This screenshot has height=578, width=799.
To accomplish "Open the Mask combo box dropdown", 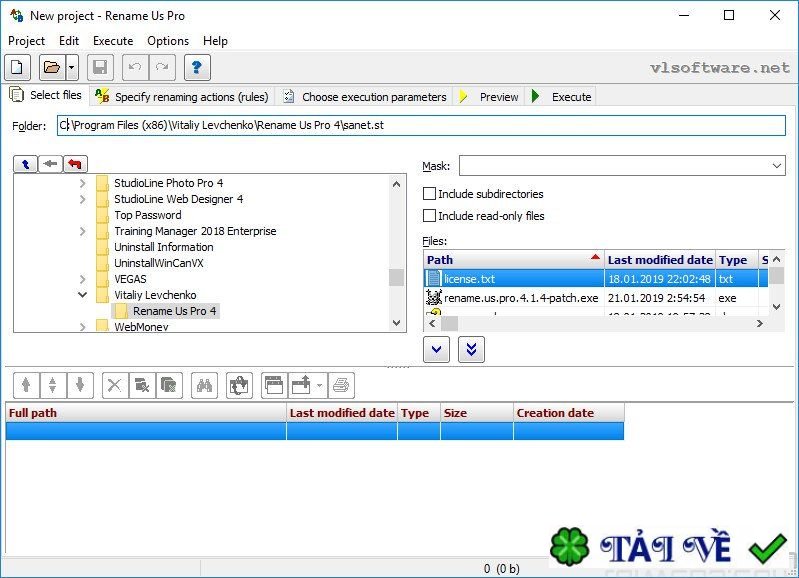I will coord(776,166).
